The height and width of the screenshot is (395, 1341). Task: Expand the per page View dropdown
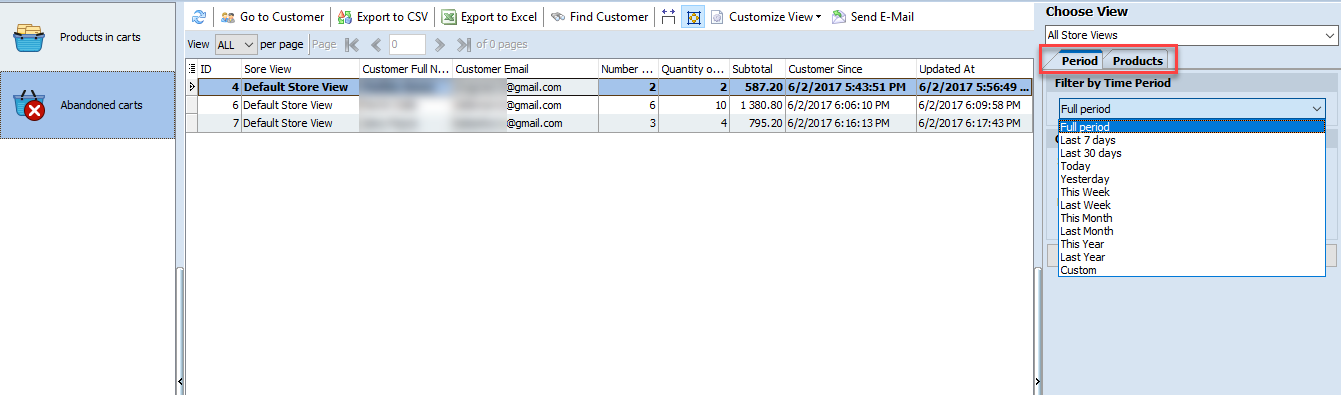coord(236,45)
